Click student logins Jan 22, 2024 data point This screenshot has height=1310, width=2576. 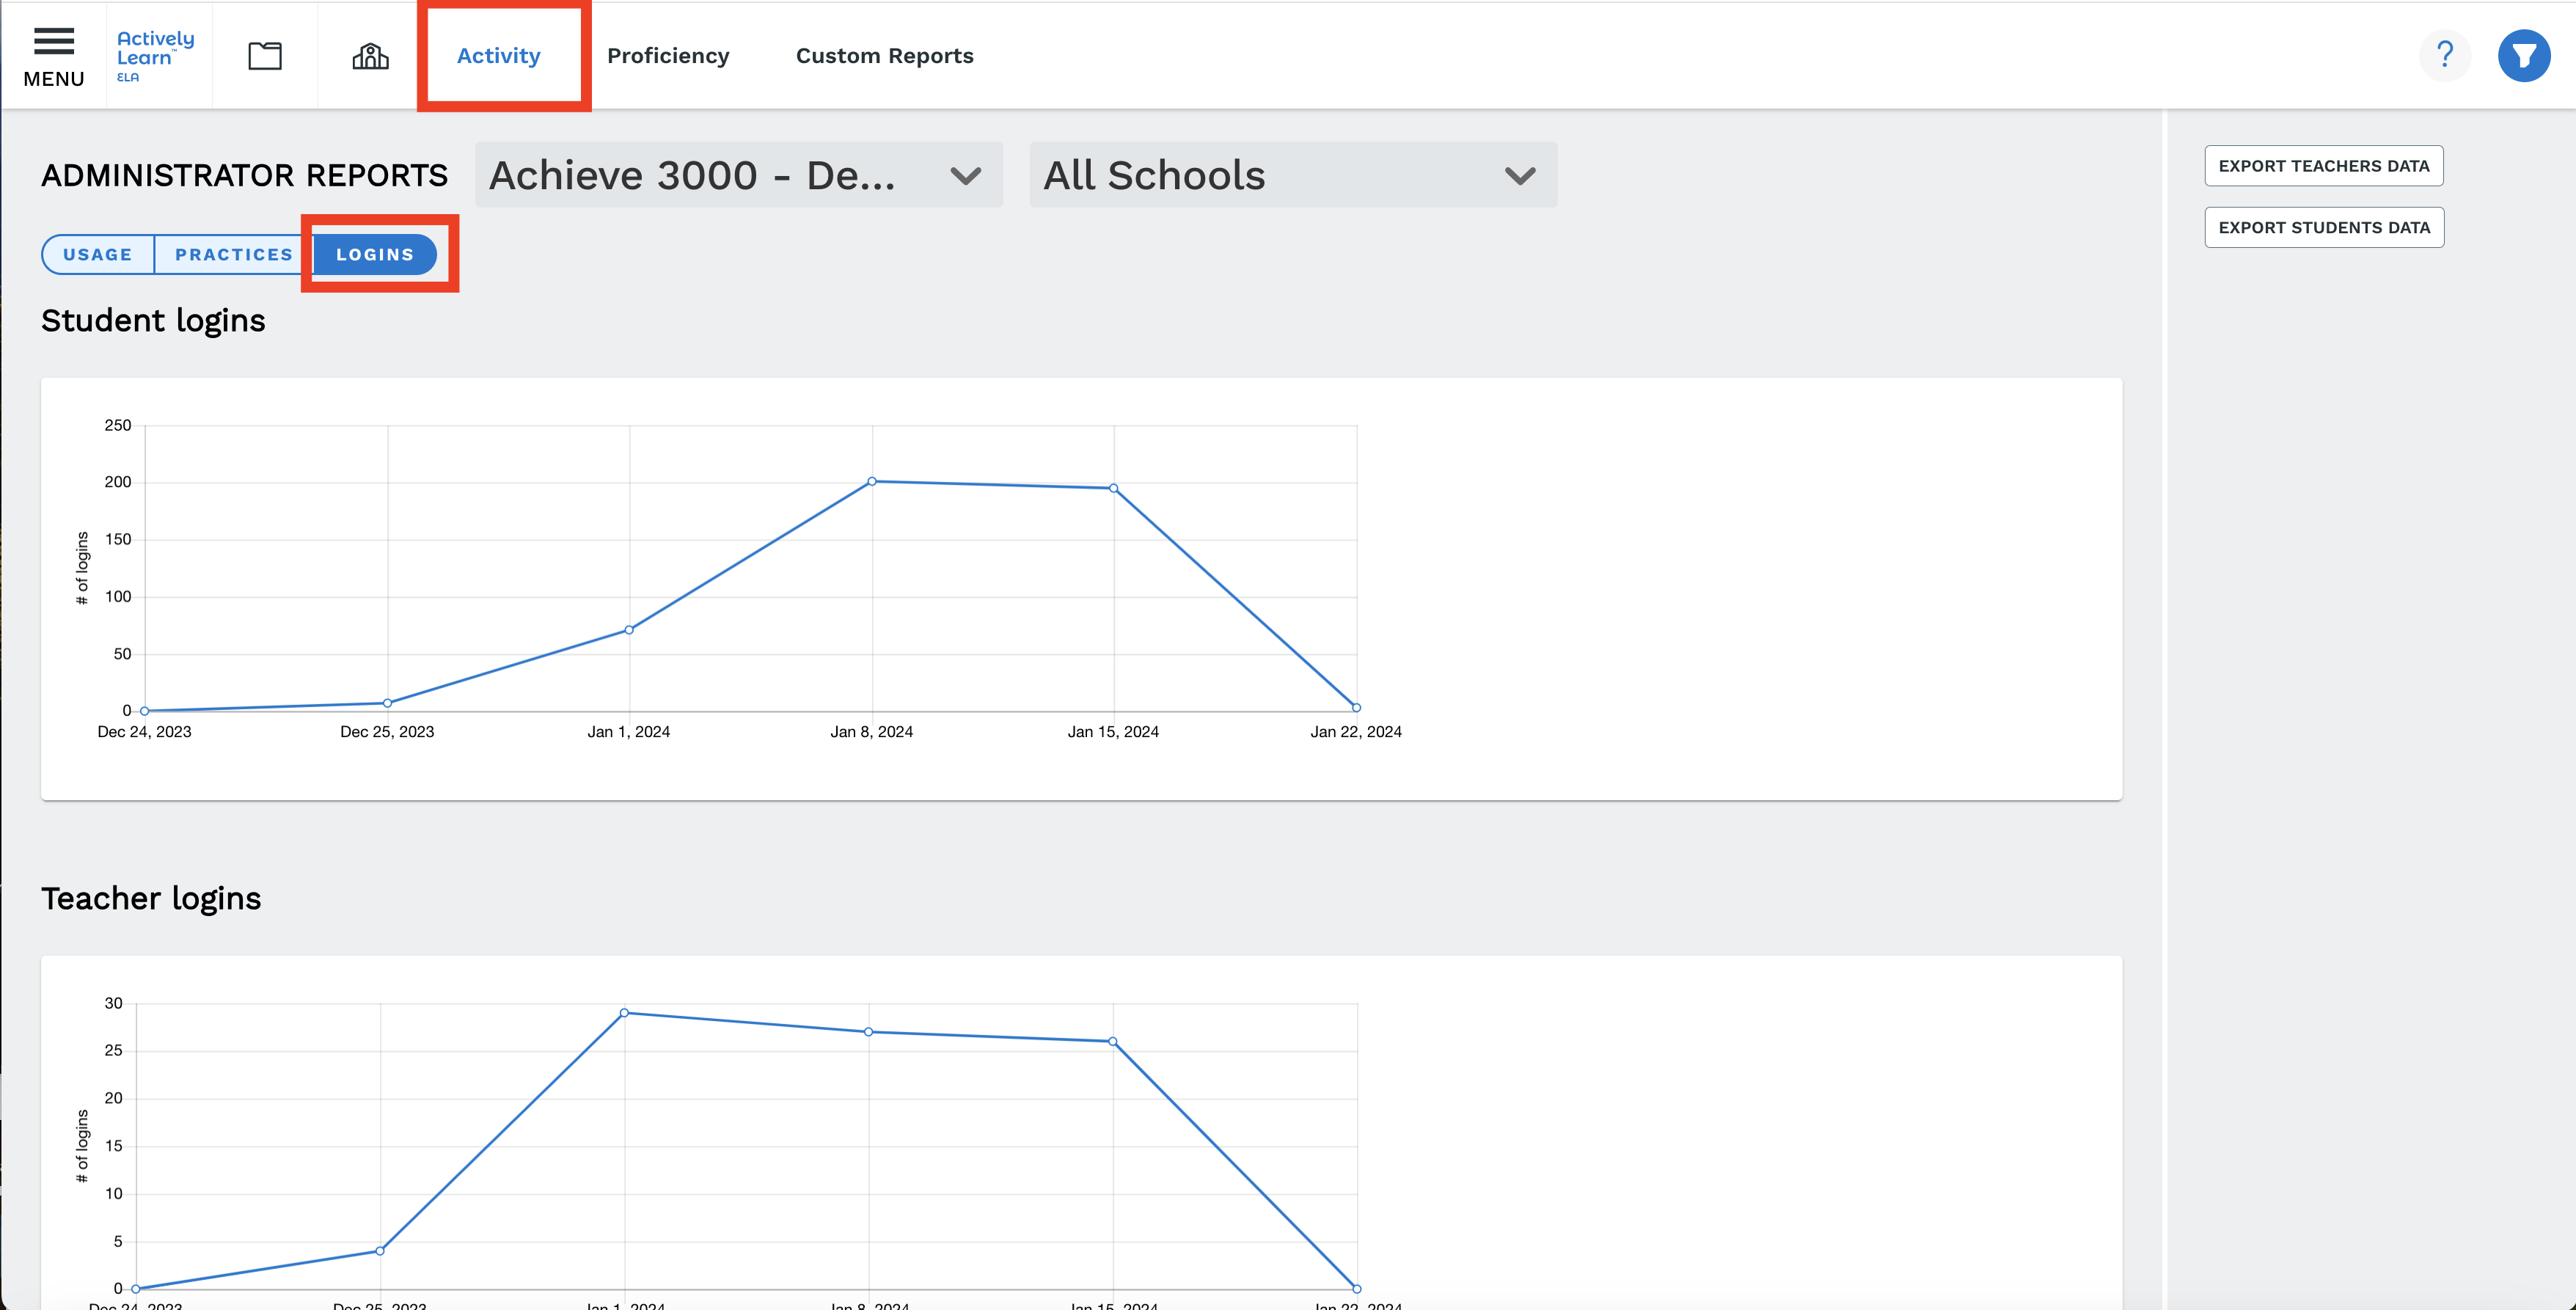click(1356, 707)
